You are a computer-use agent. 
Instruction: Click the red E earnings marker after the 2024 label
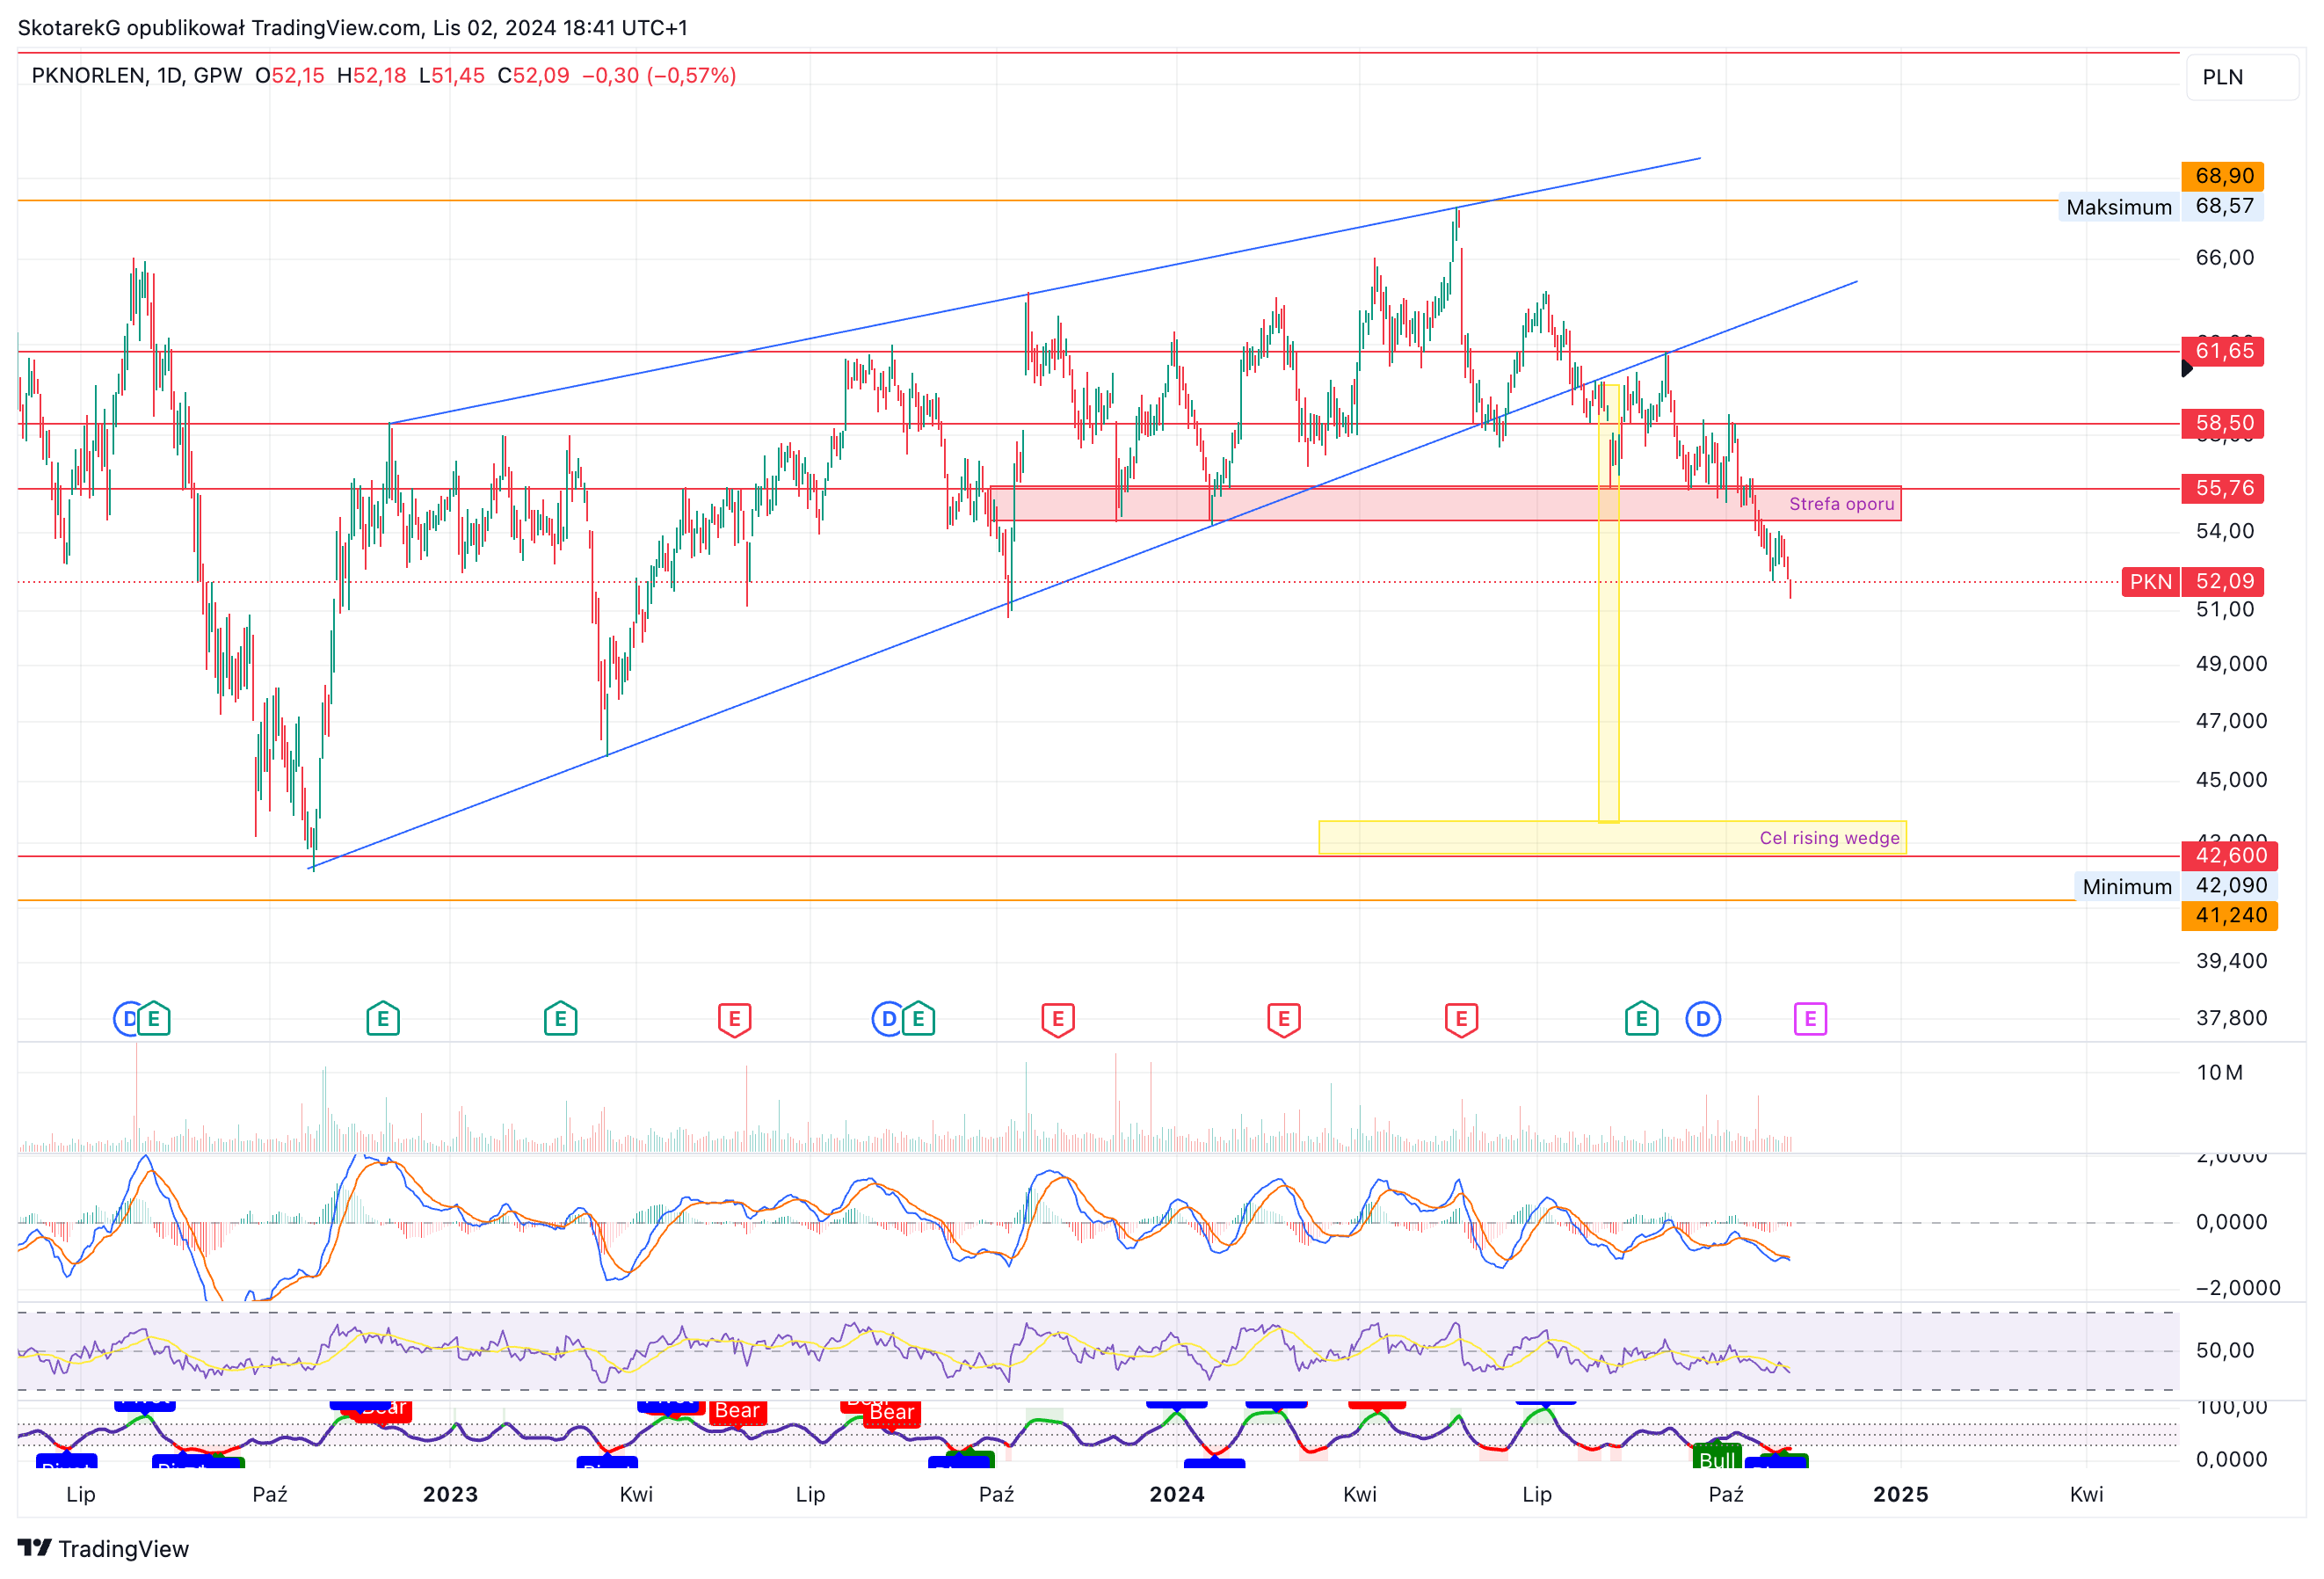pos(1284,1019)
